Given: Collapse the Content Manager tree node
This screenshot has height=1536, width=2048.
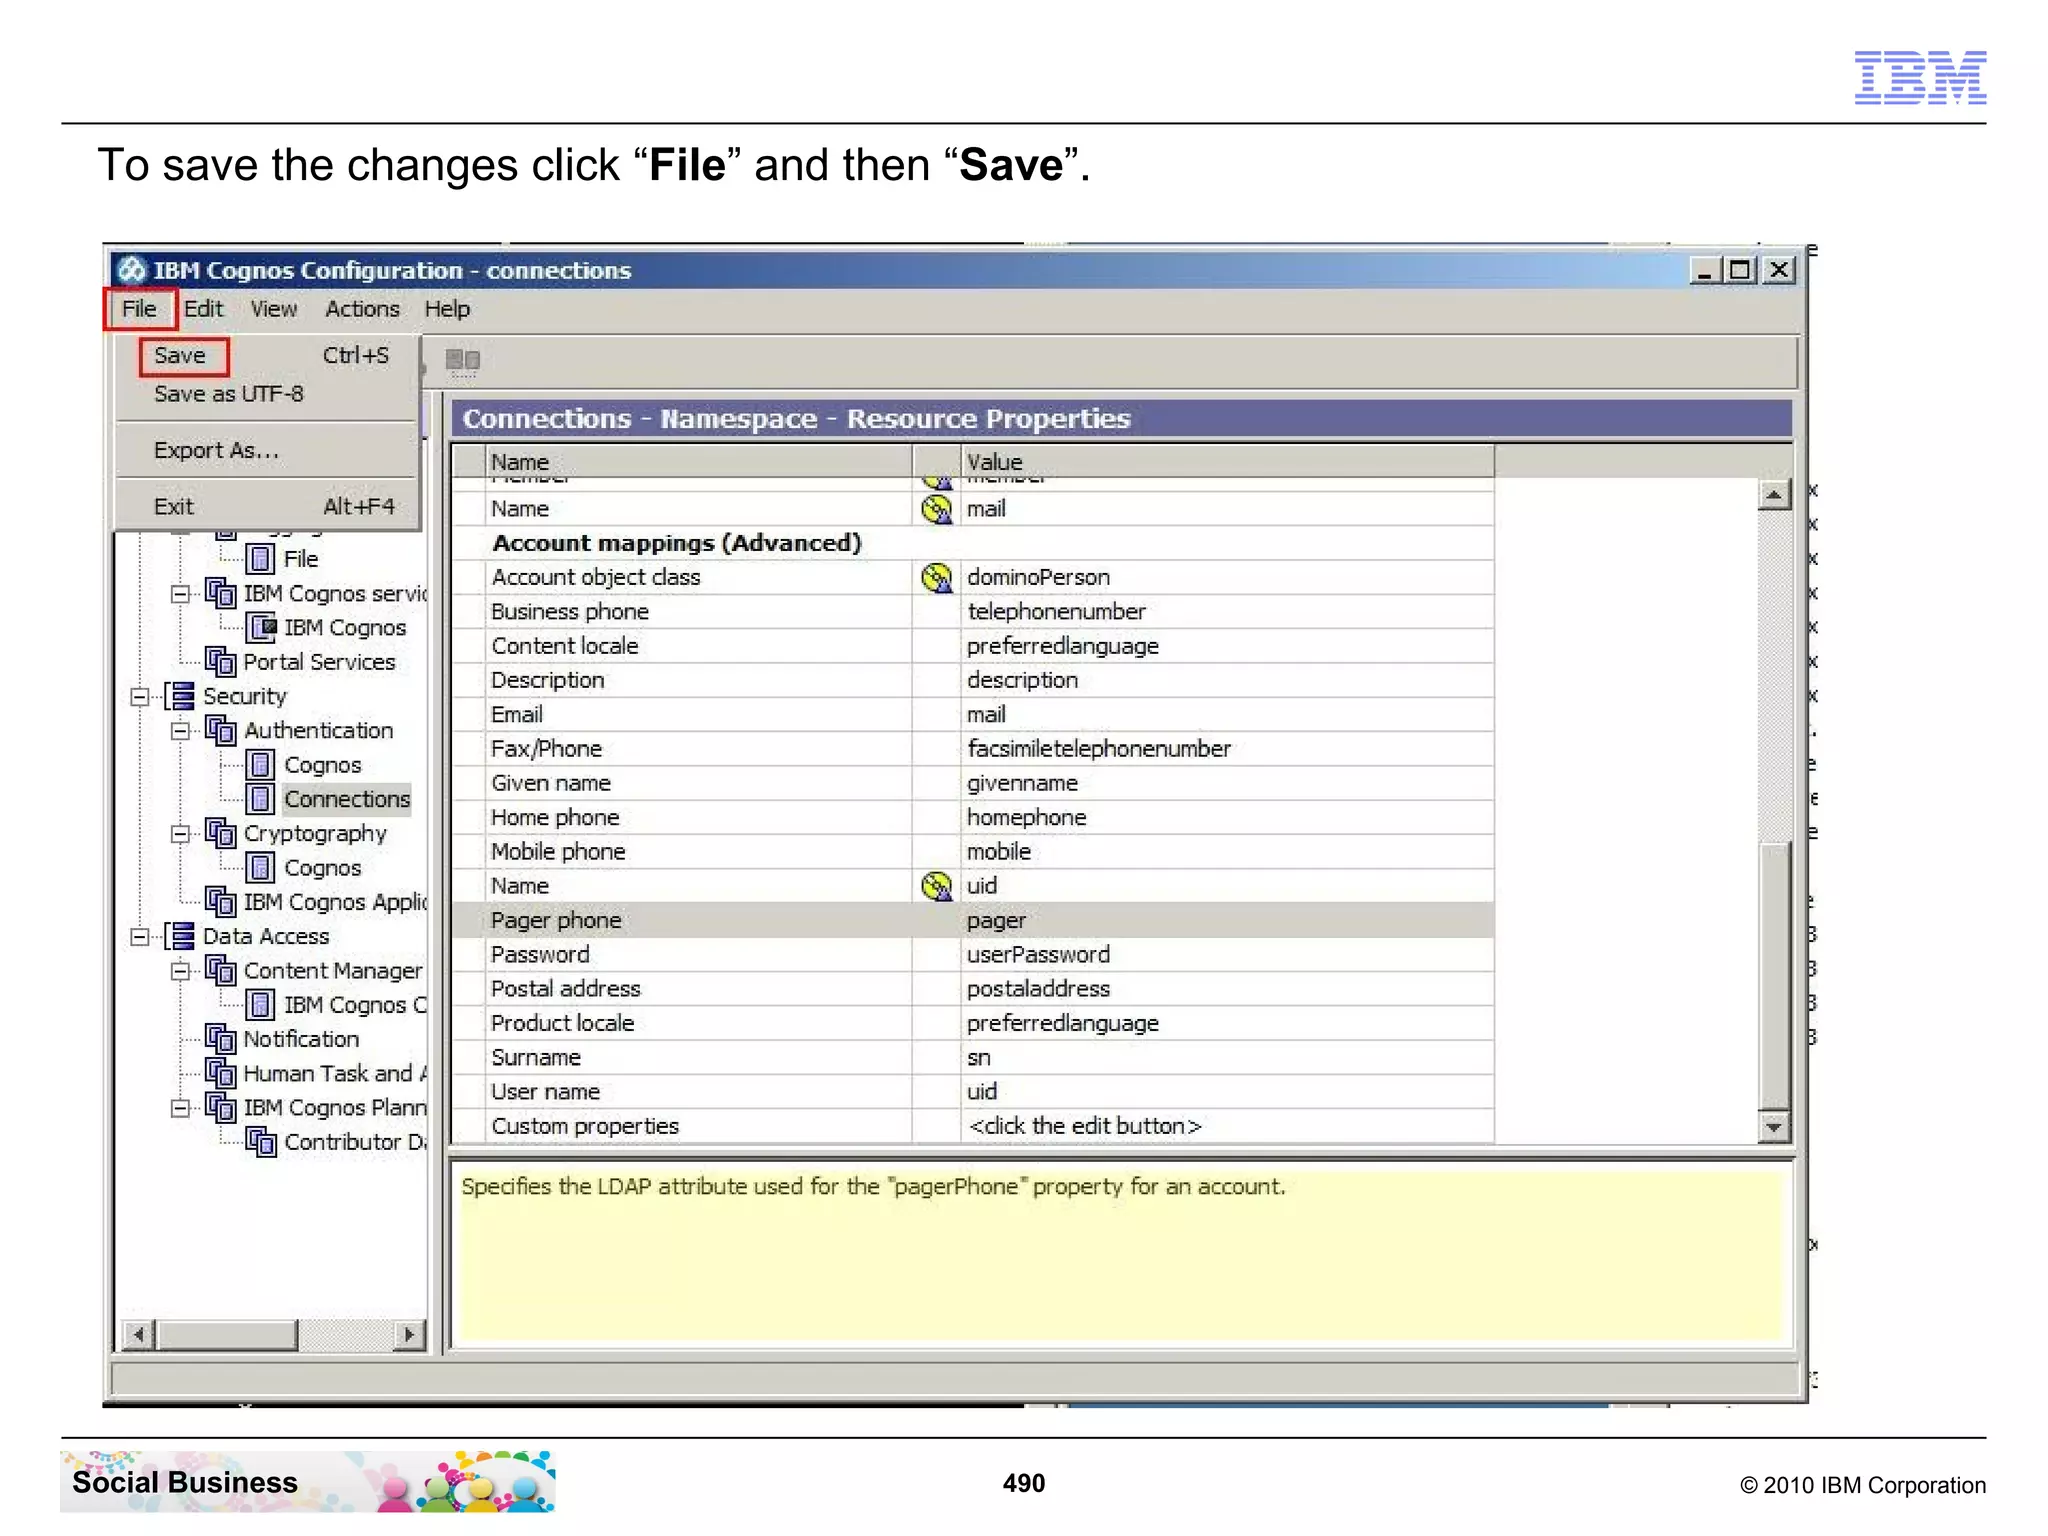Looking at the screenshot, I should 180,971.
